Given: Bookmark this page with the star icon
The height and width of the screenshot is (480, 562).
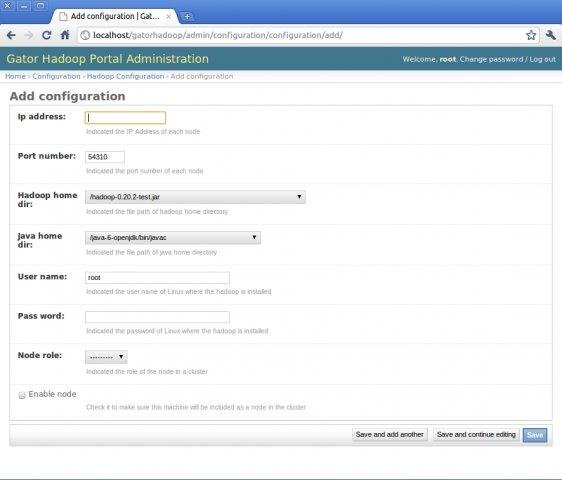Looking at the screenshot, I should pyautogui.click(x=531, y=35).
